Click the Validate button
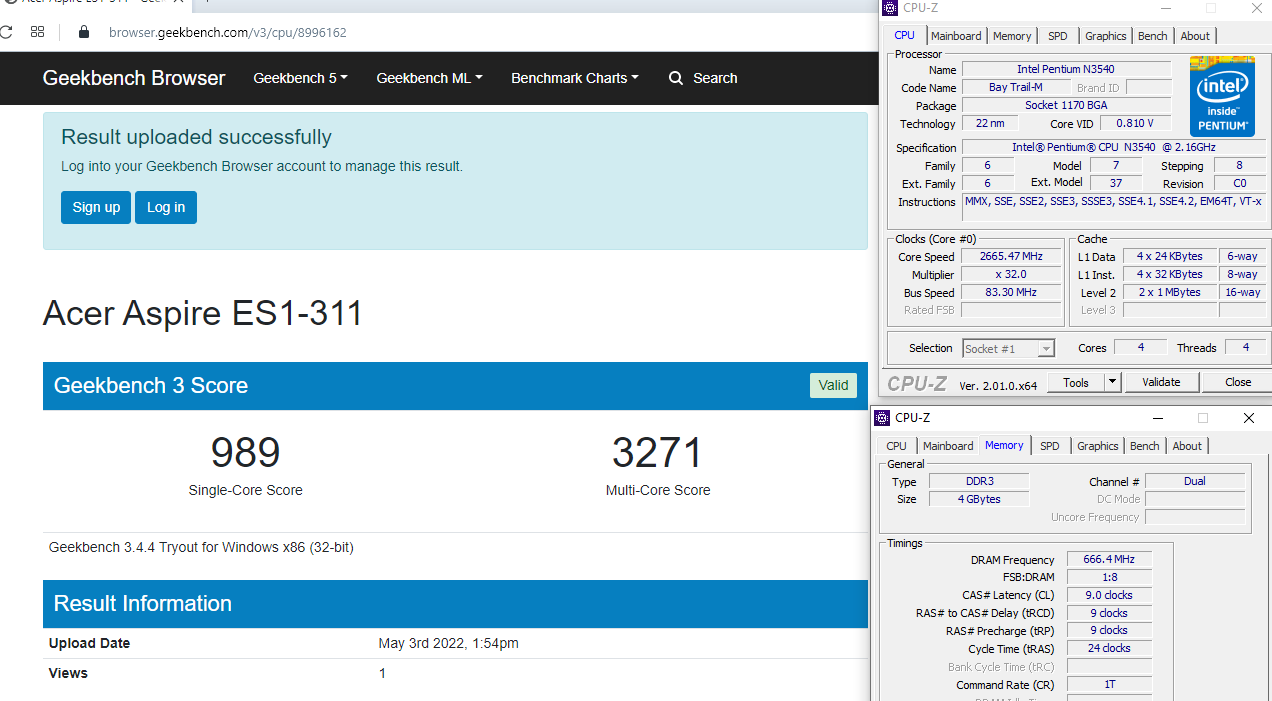 (x=1161, y=382)
